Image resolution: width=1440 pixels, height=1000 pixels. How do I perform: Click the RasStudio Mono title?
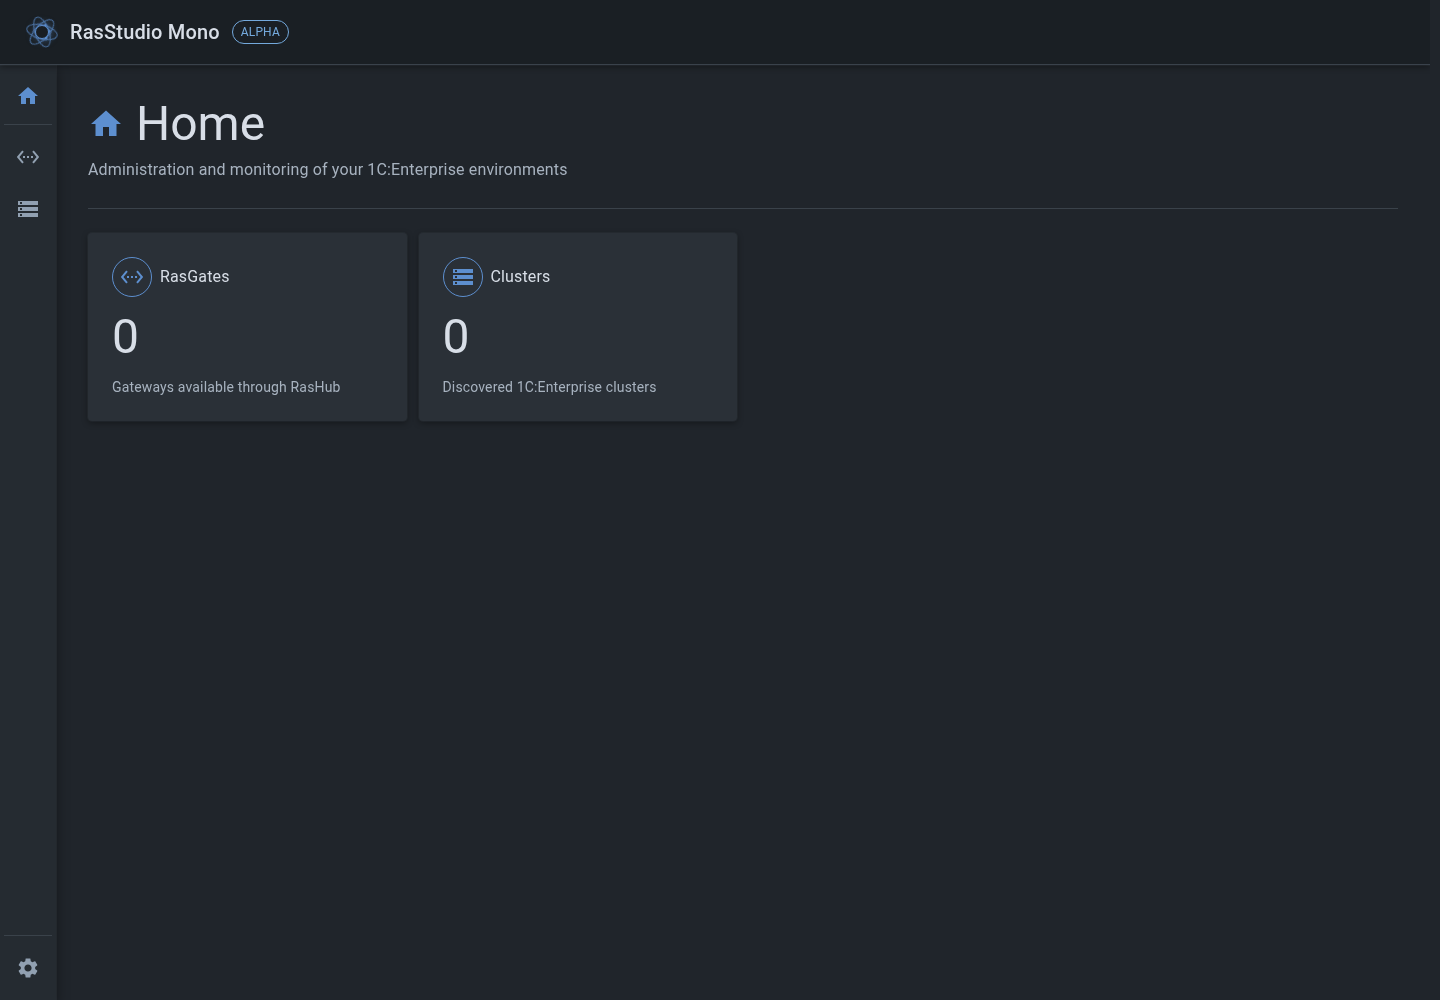(145, 32)
